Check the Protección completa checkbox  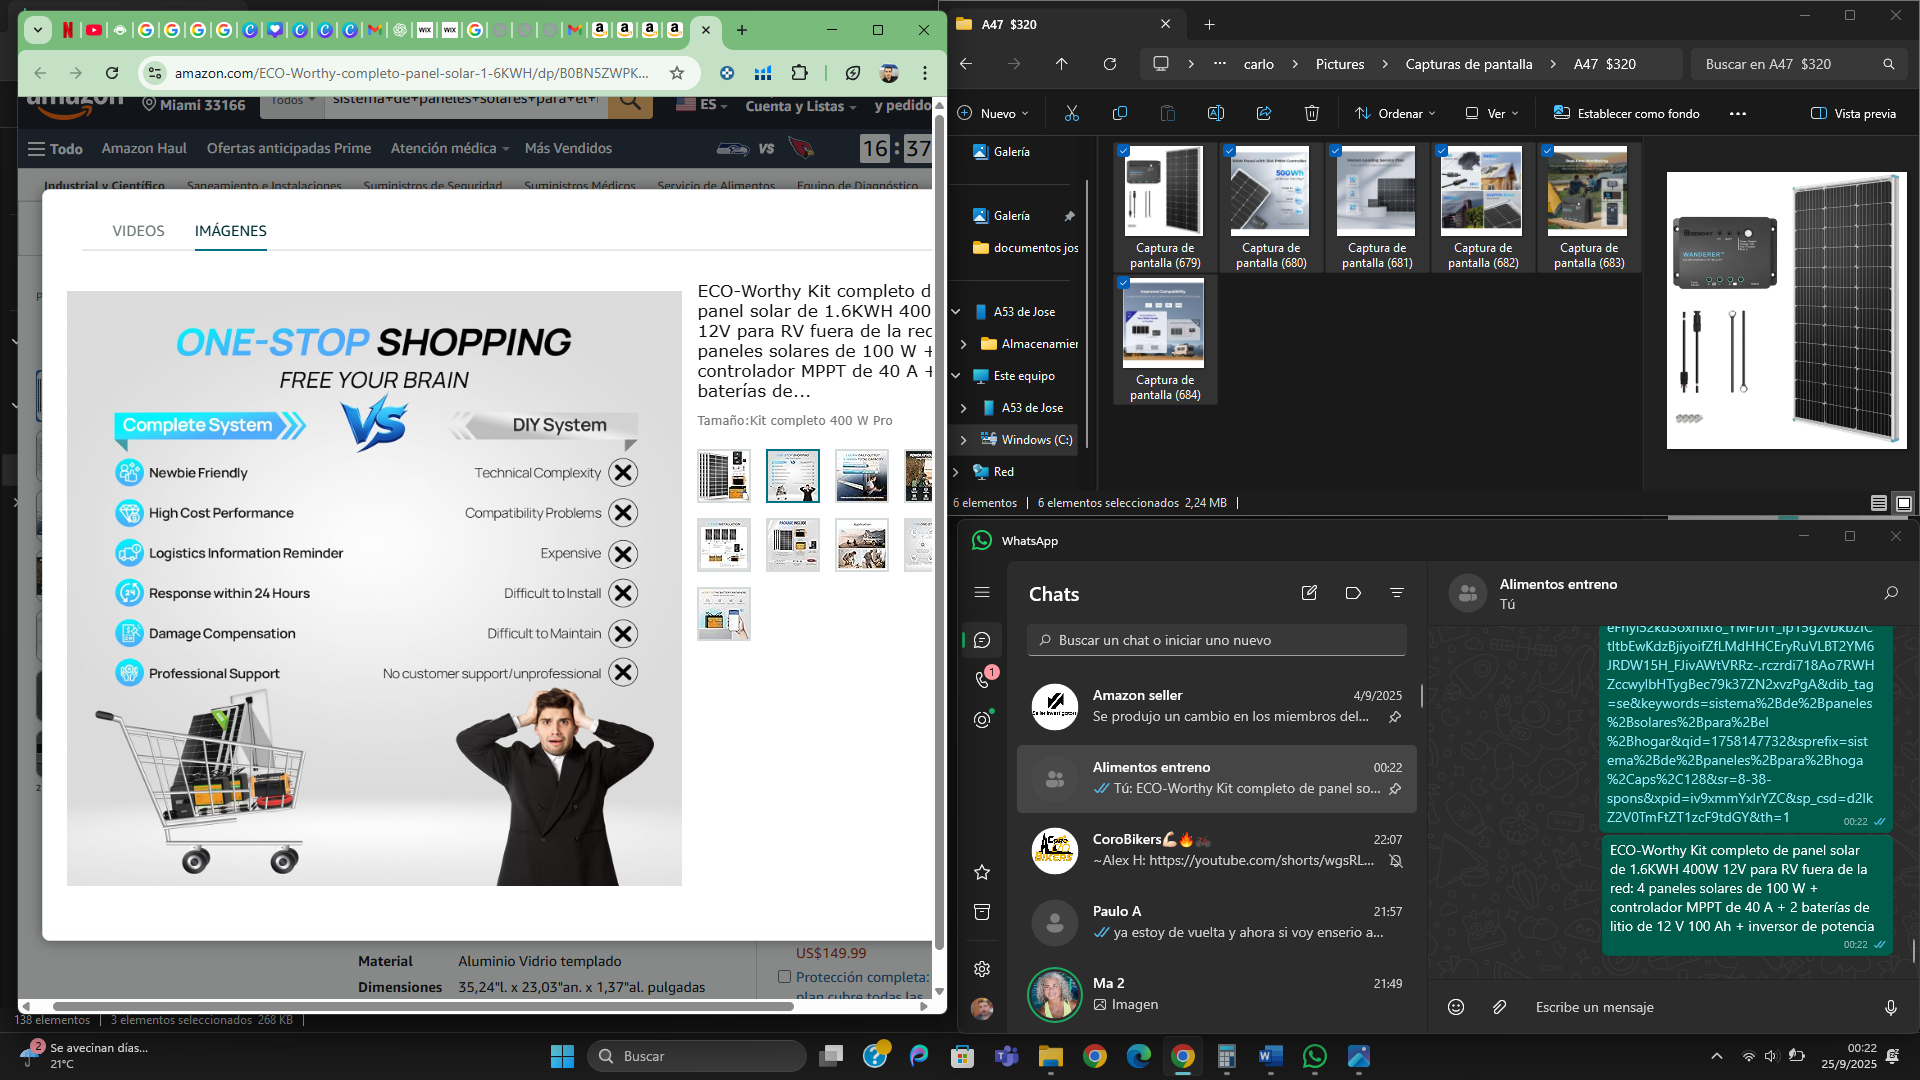[x=784, y=977]
